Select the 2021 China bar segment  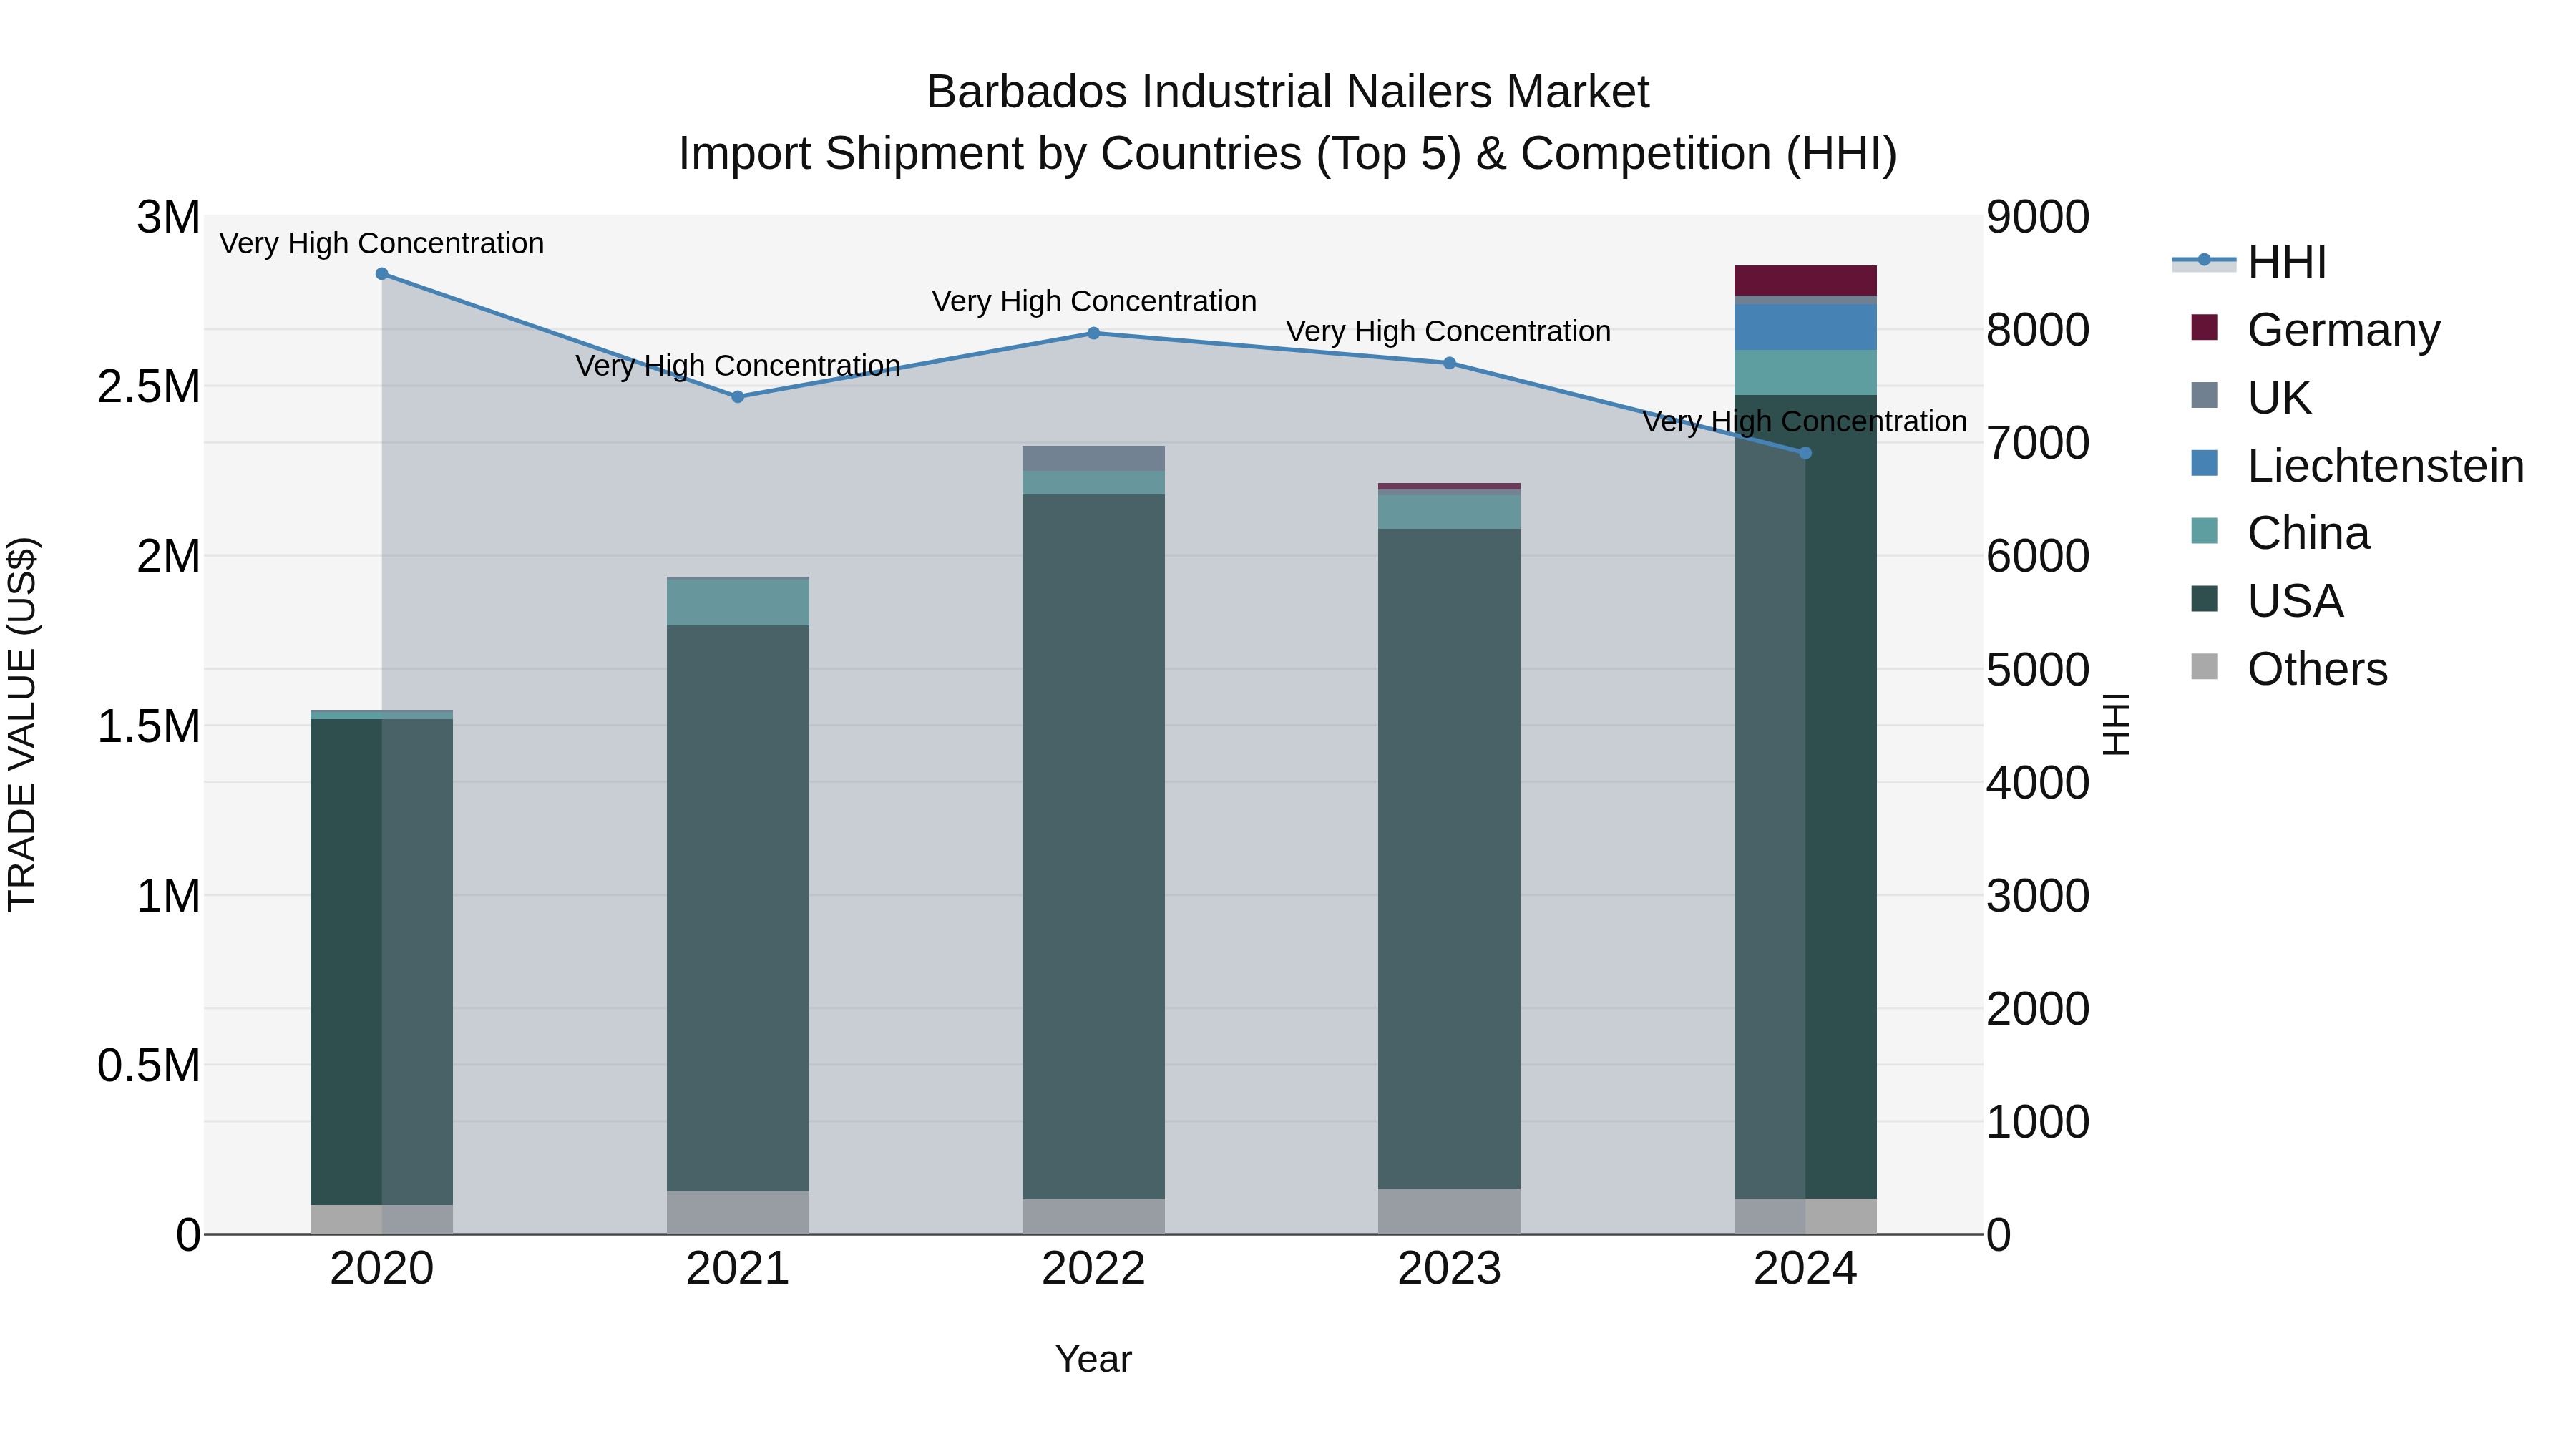(738, 602)
